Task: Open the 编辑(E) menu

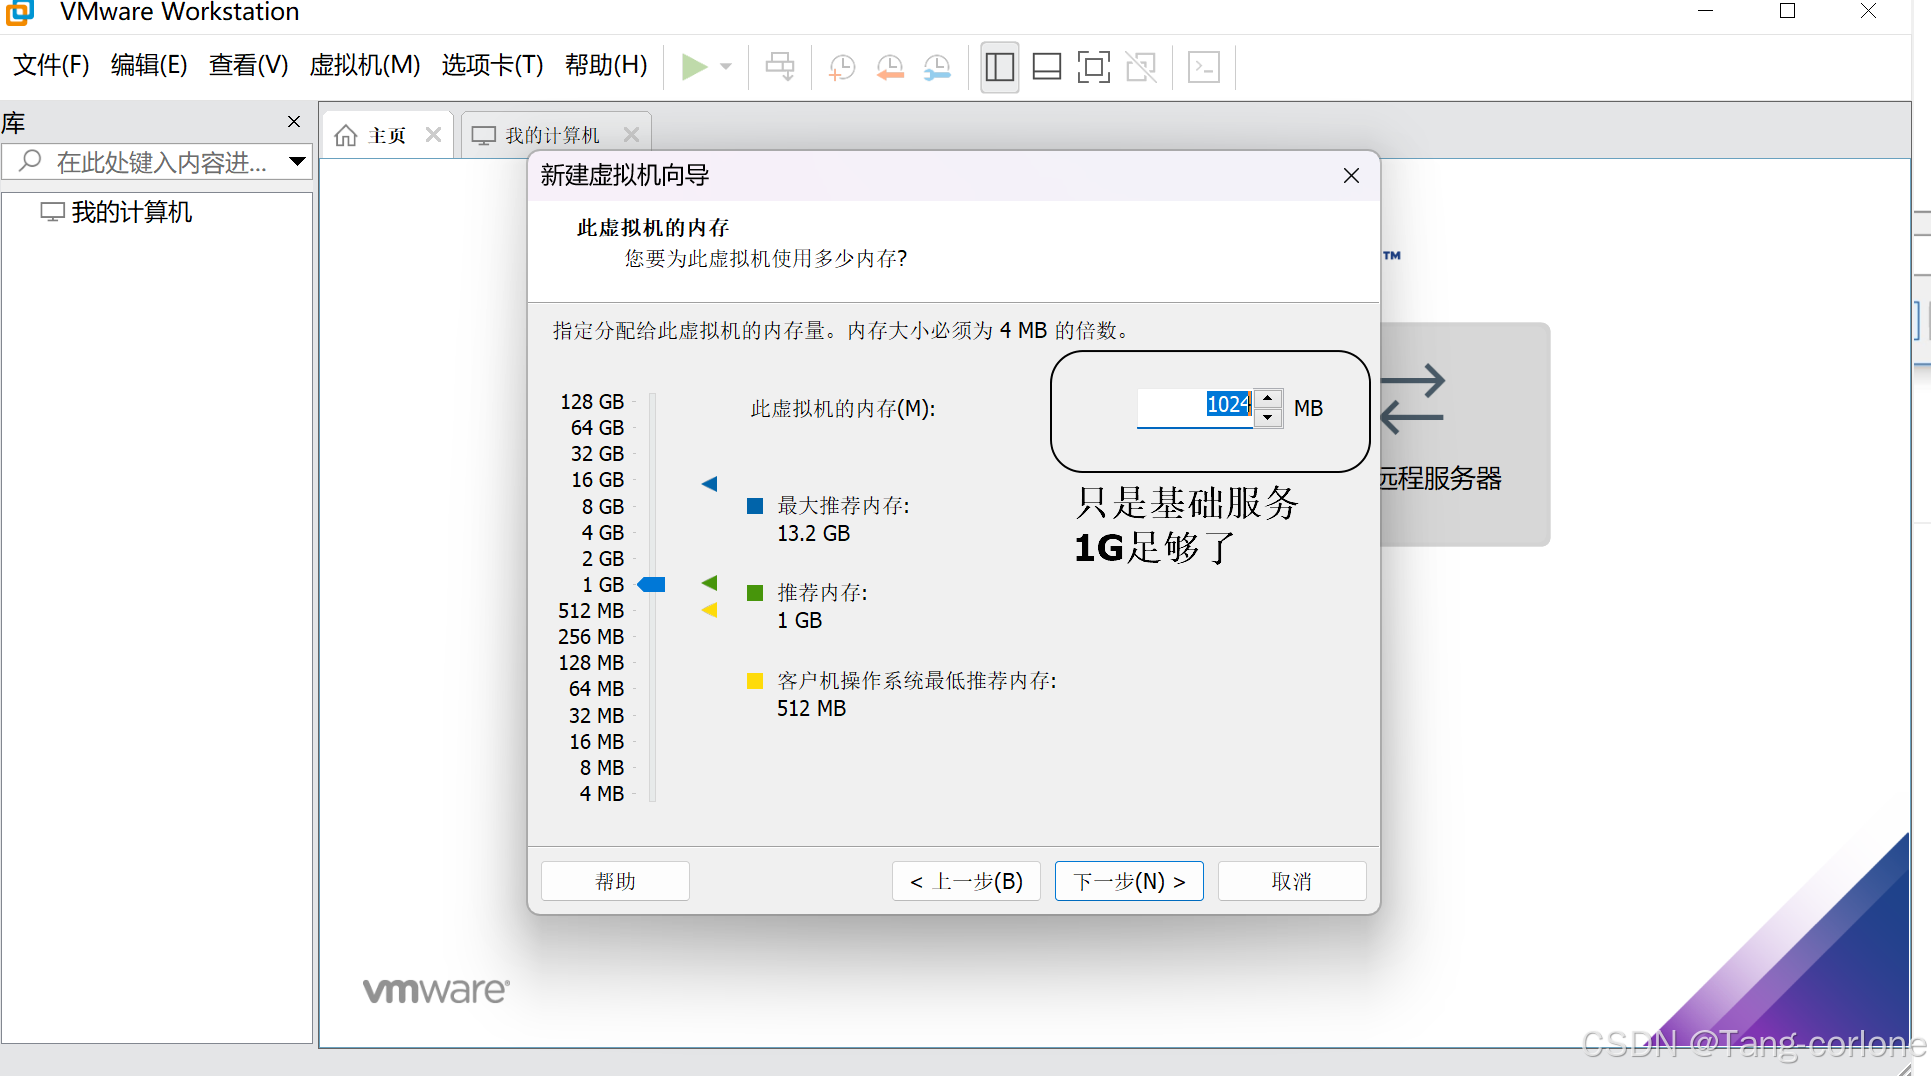Action: click(149, 66)
